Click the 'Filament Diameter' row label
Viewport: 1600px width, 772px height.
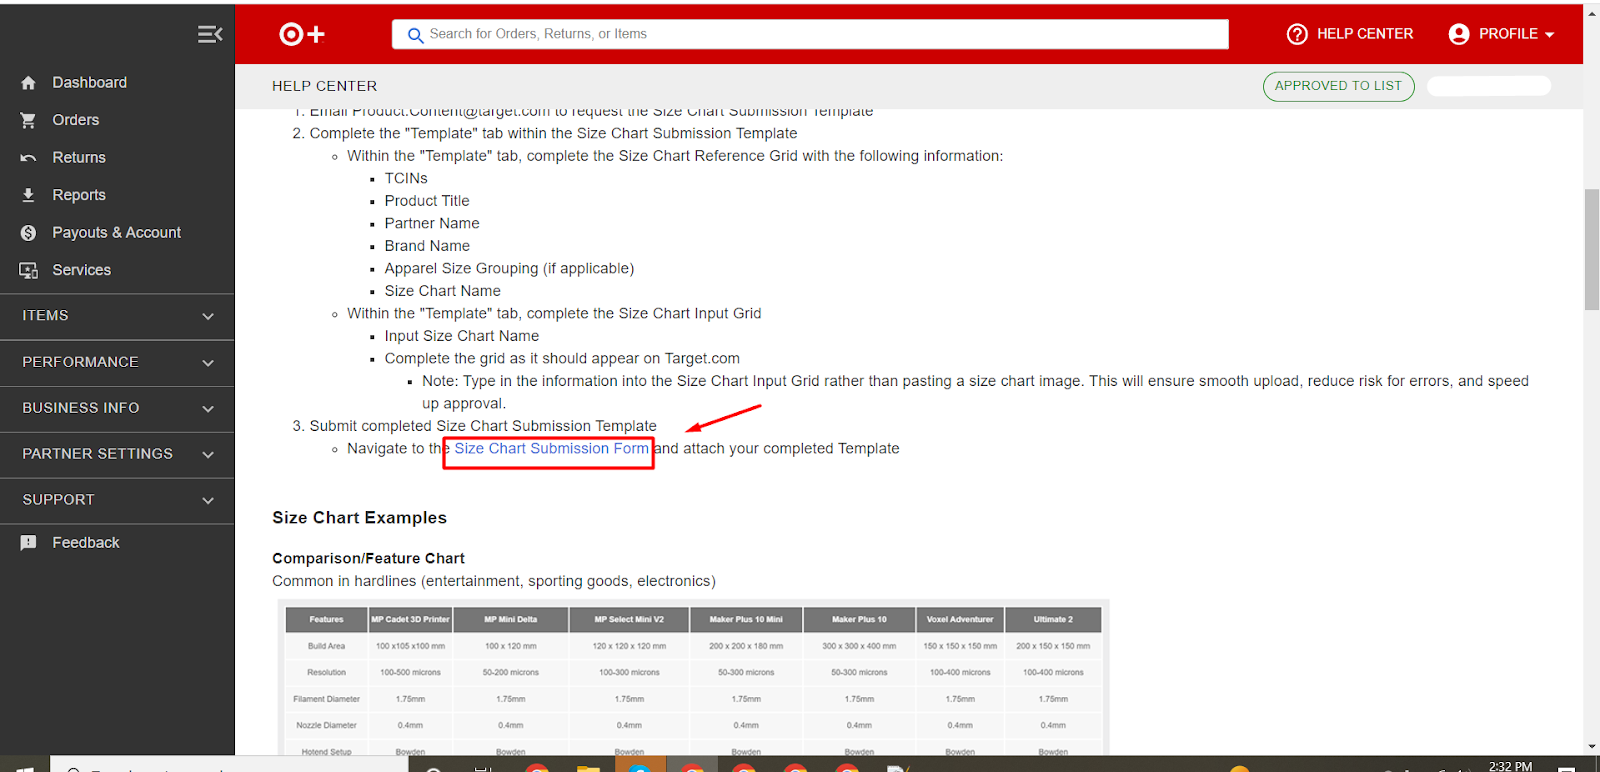326,699
